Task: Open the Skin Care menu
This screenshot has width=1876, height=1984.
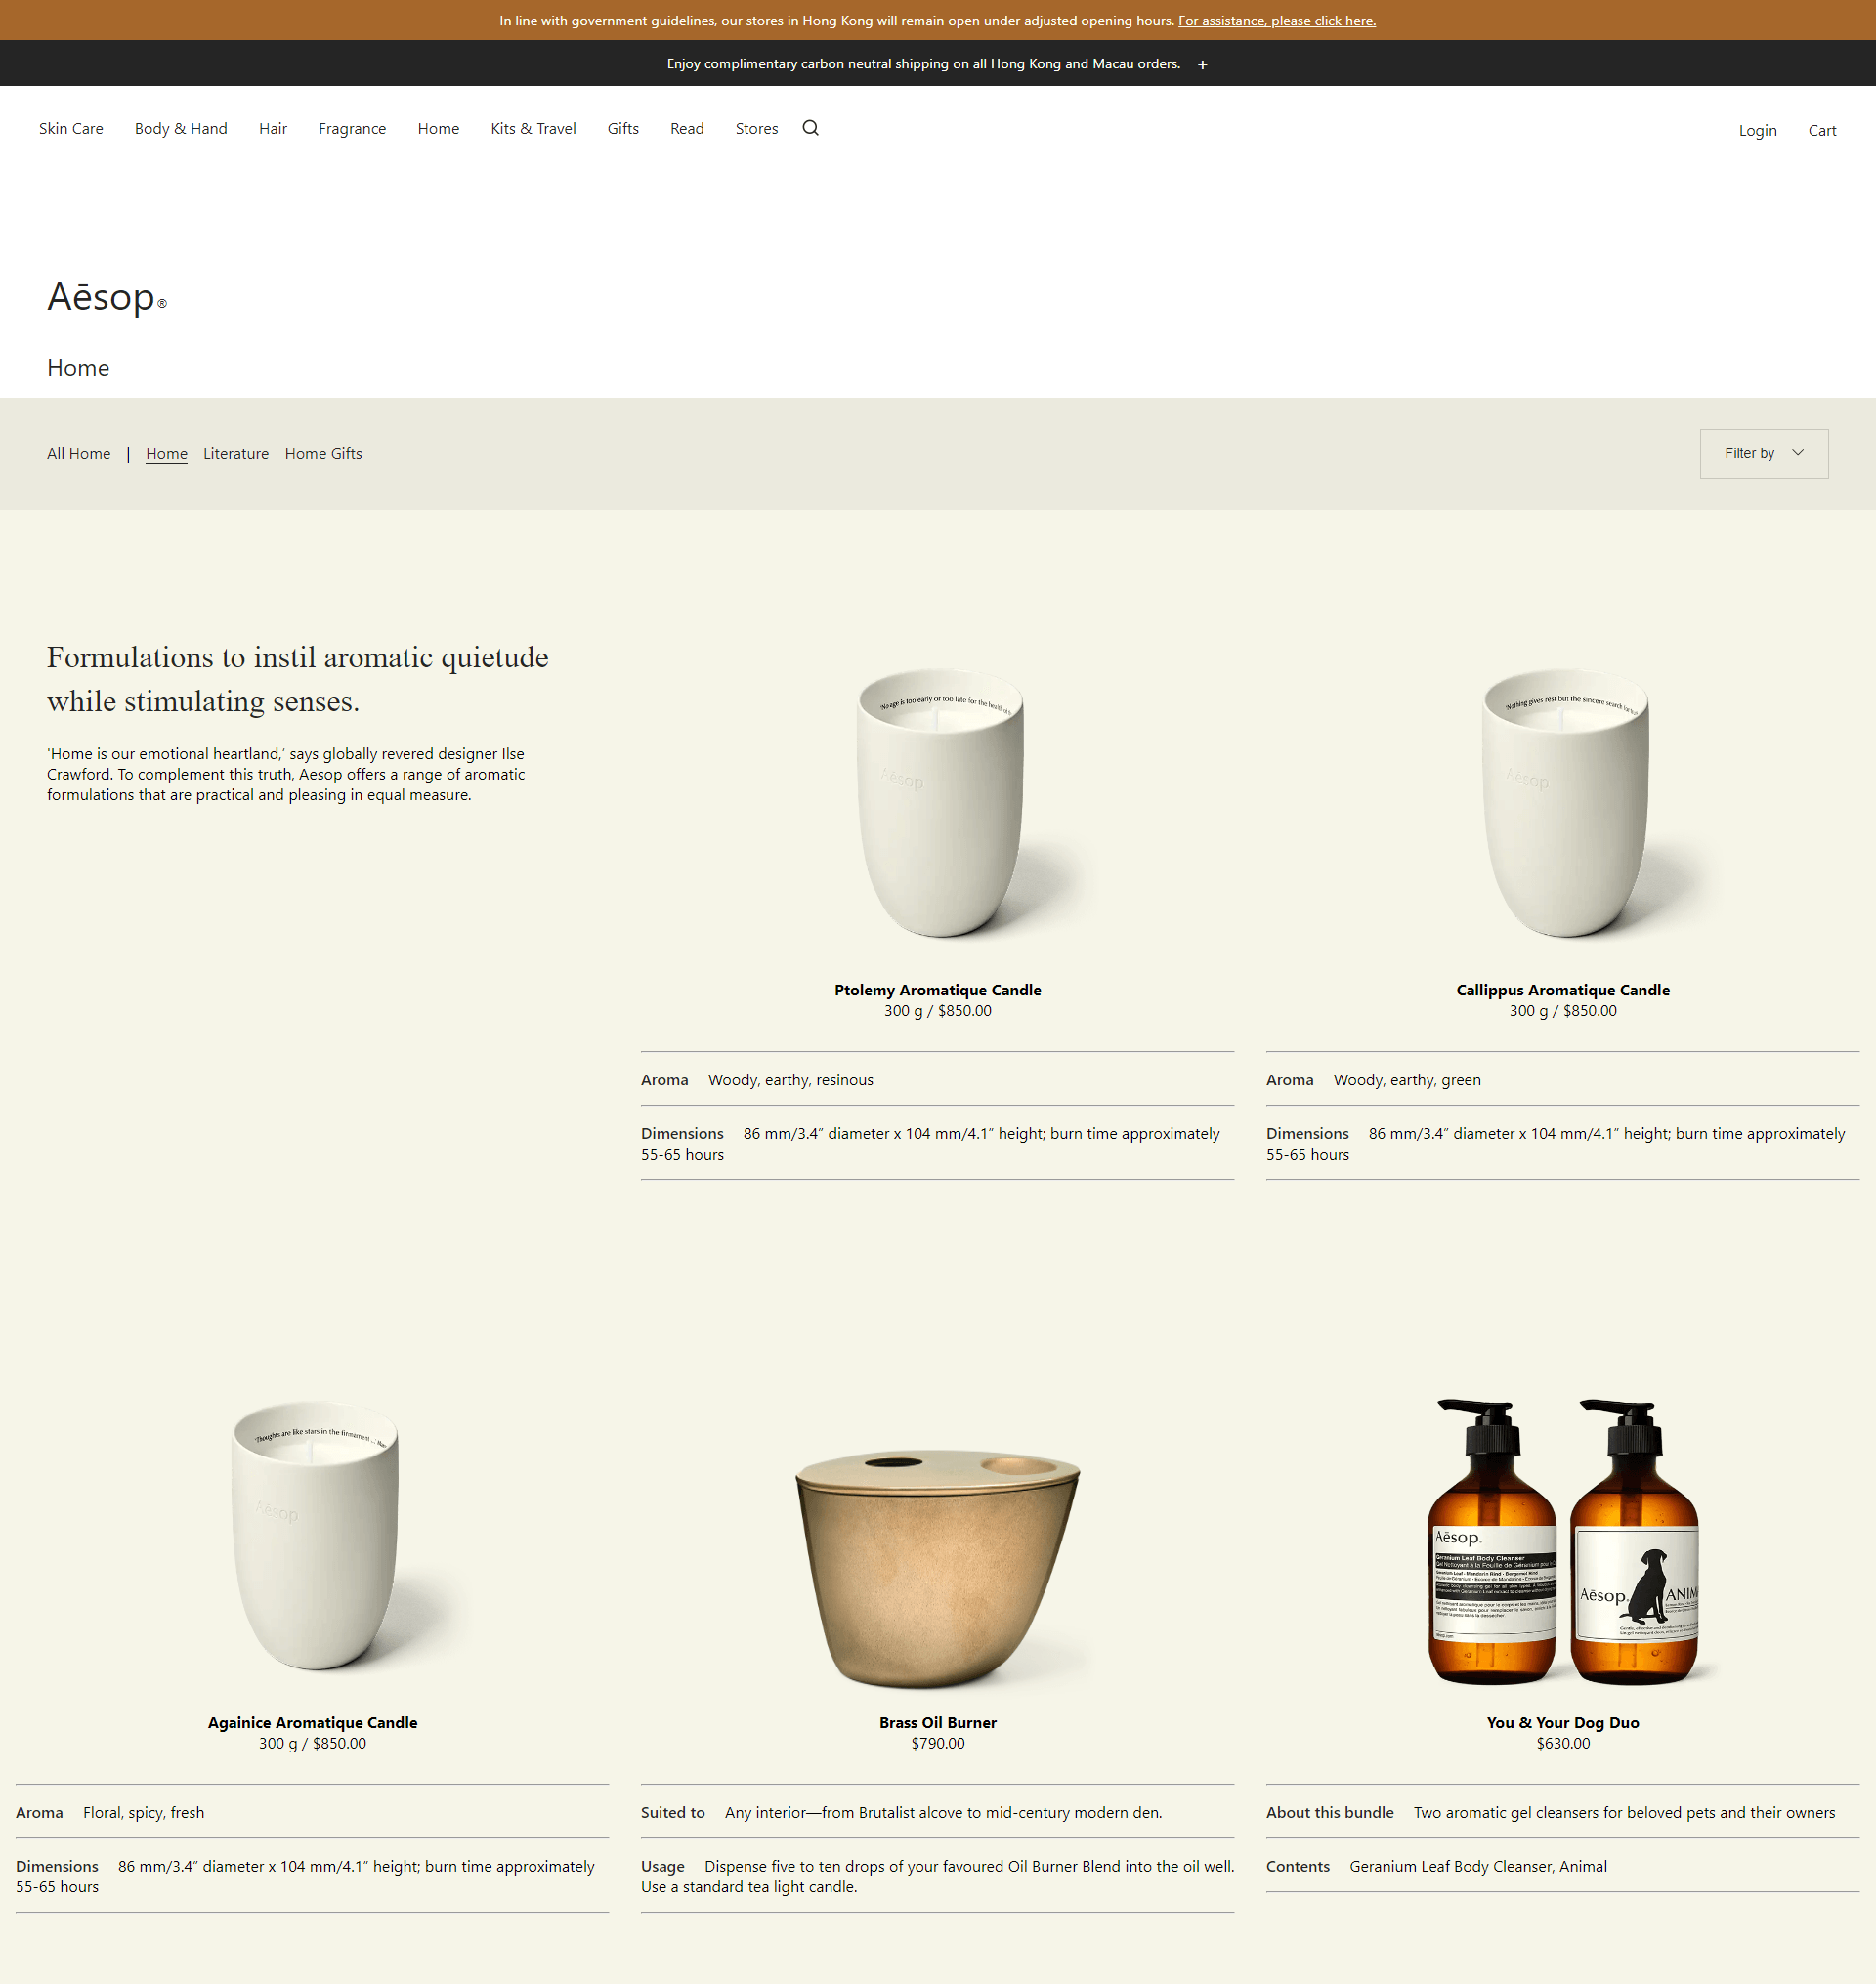Action: (71, 128)
